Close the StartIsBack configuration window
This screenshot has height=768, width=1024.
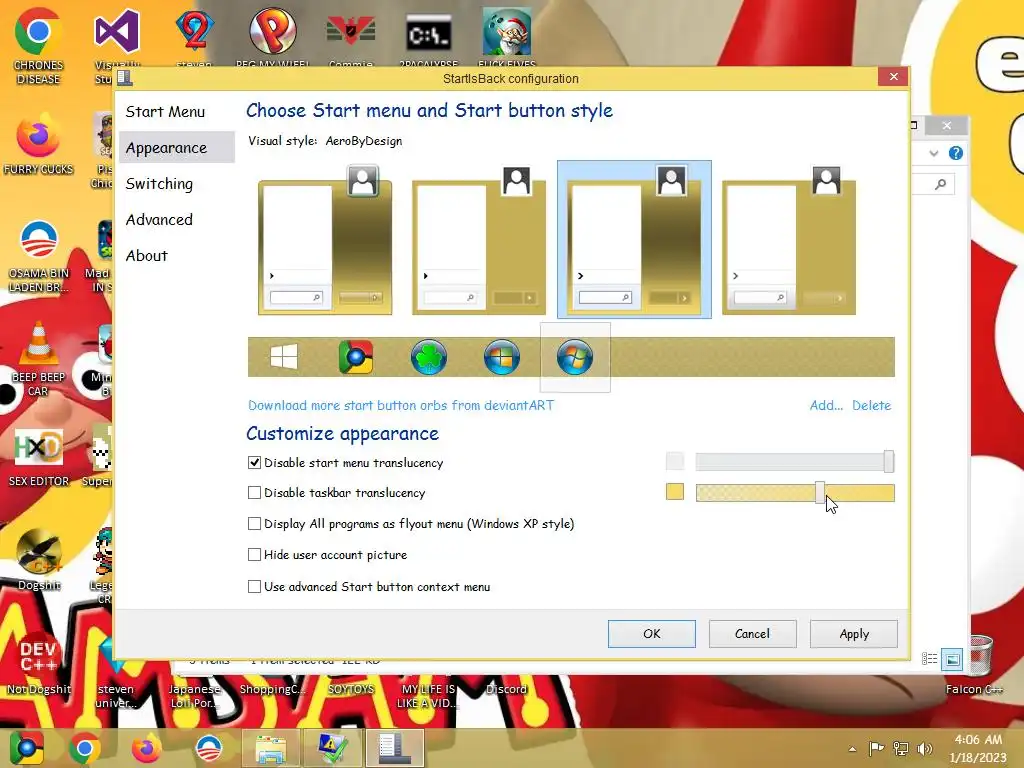click(x=893, y=76)
